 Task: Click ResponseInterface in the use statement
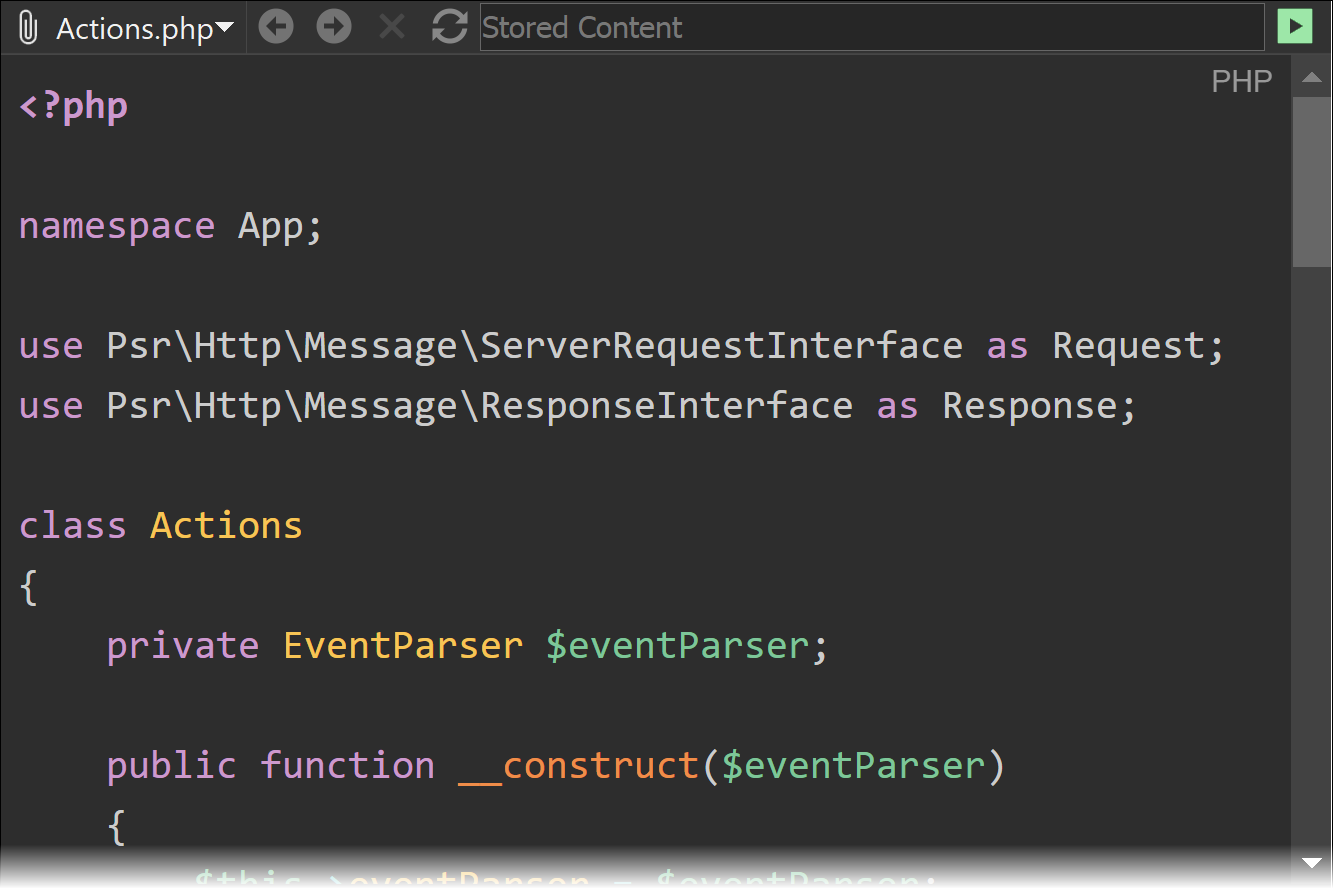click(x=667, y=406)
